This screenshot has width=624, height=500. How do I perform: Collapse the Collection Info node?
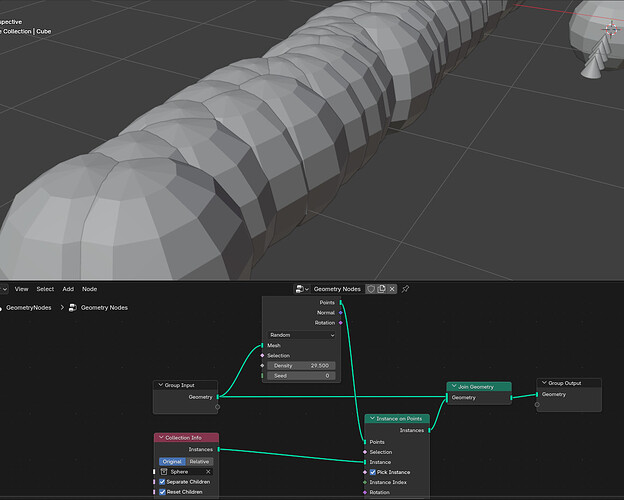161,438
